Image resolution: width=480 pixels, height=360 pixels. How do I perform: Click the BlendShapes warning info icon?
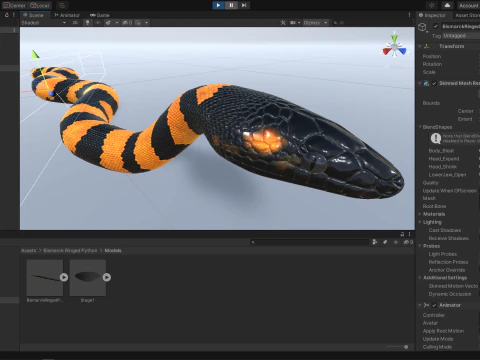click(436, 138)
